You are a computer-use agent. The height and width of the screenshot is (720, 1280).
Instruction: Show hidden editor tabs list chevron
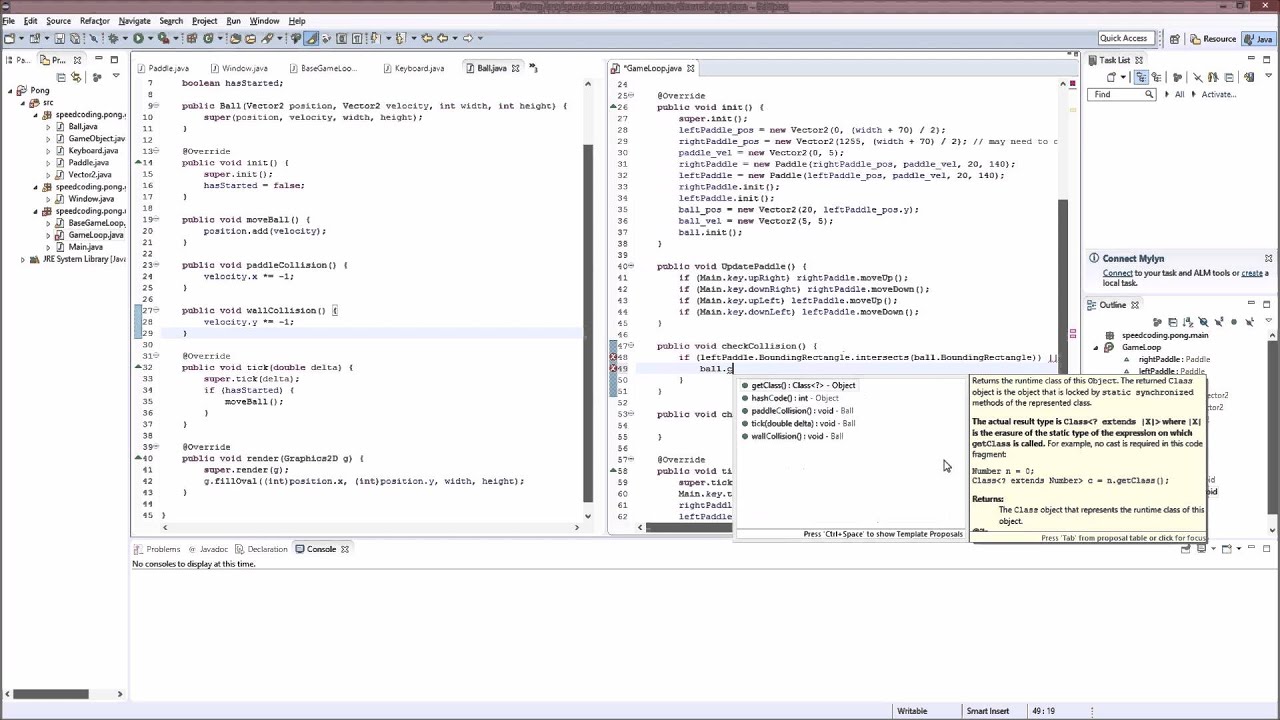533,68
